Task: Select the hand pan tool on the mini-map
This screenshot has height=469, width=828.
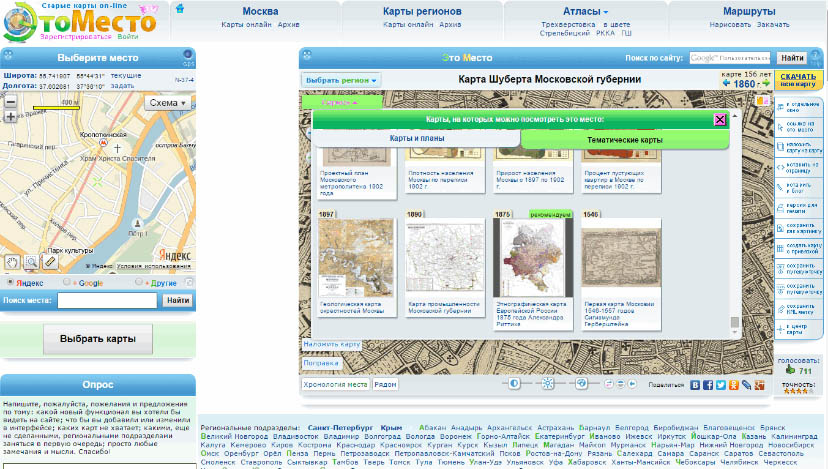Action: (12, 261)
